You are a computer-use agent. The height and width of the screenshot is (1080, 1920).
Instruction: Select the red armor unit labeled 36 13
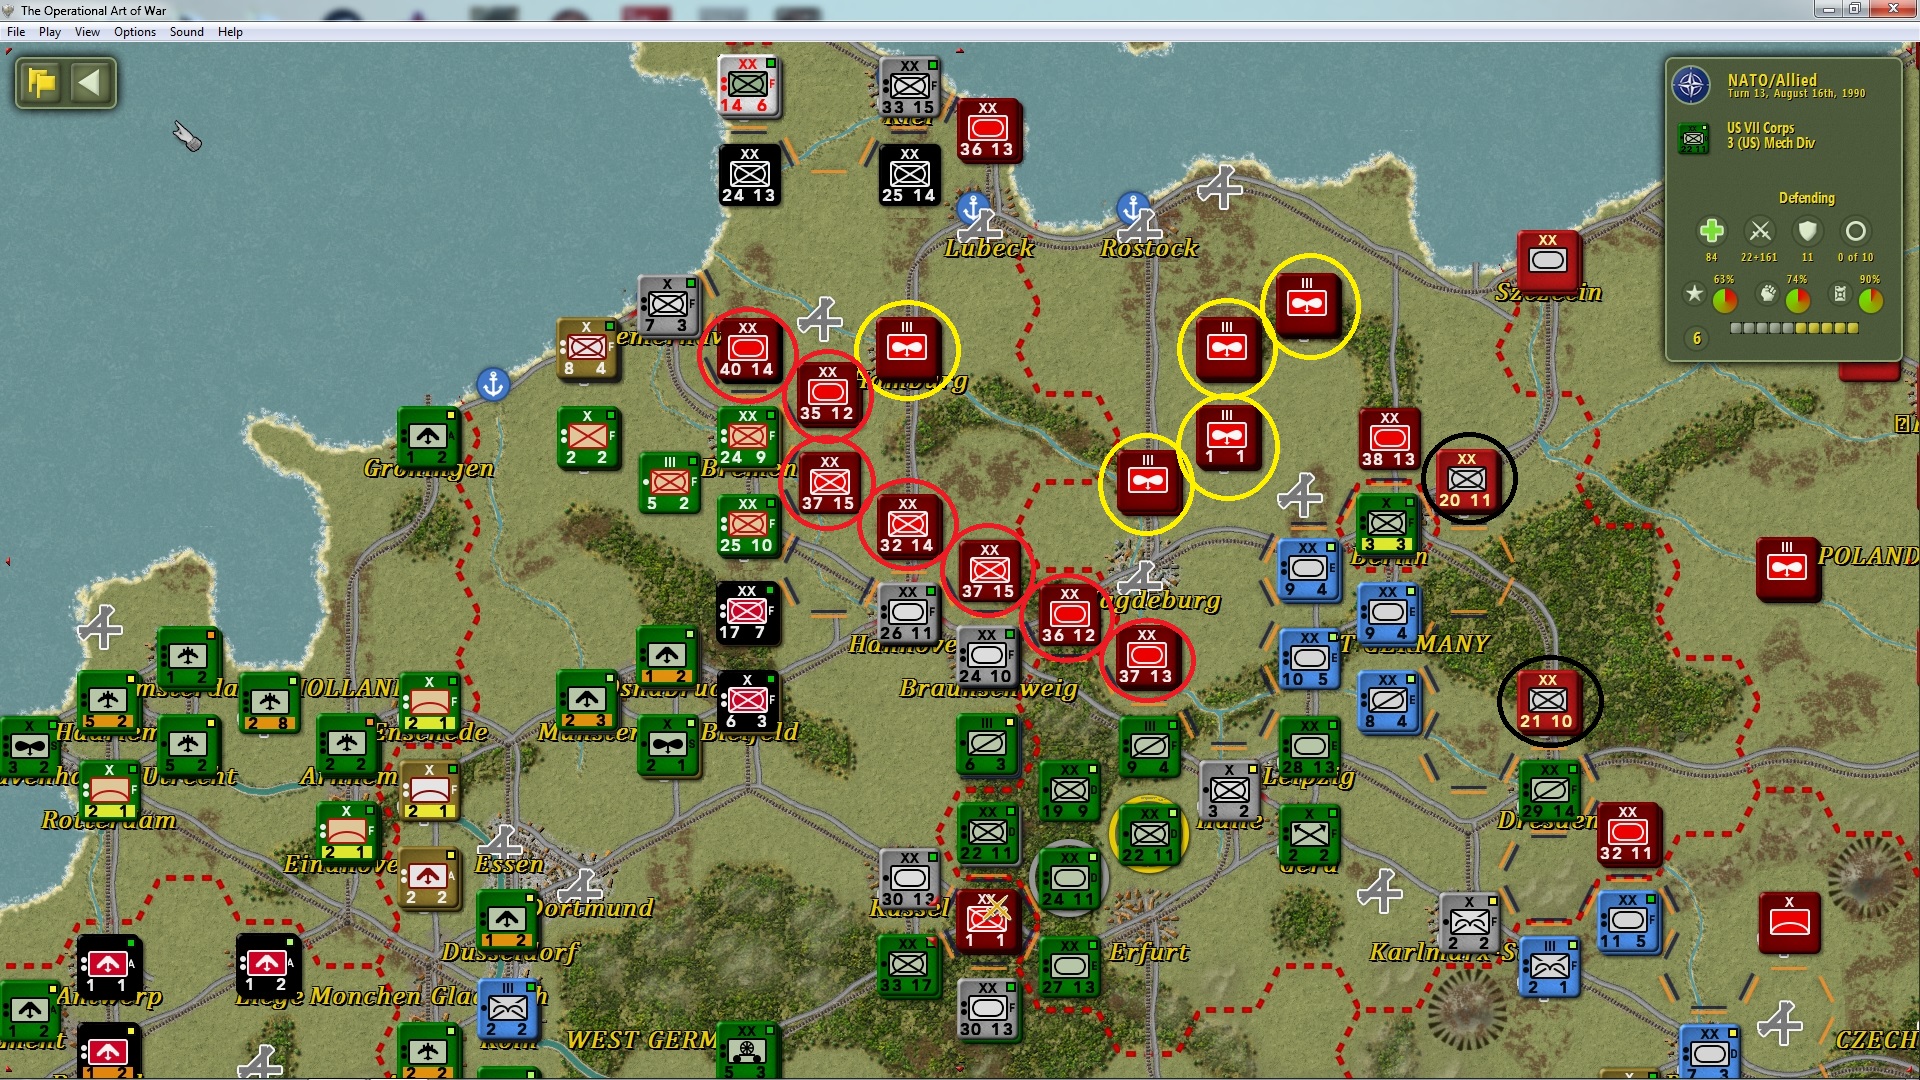pyautogui.click(x=987, y=129)
